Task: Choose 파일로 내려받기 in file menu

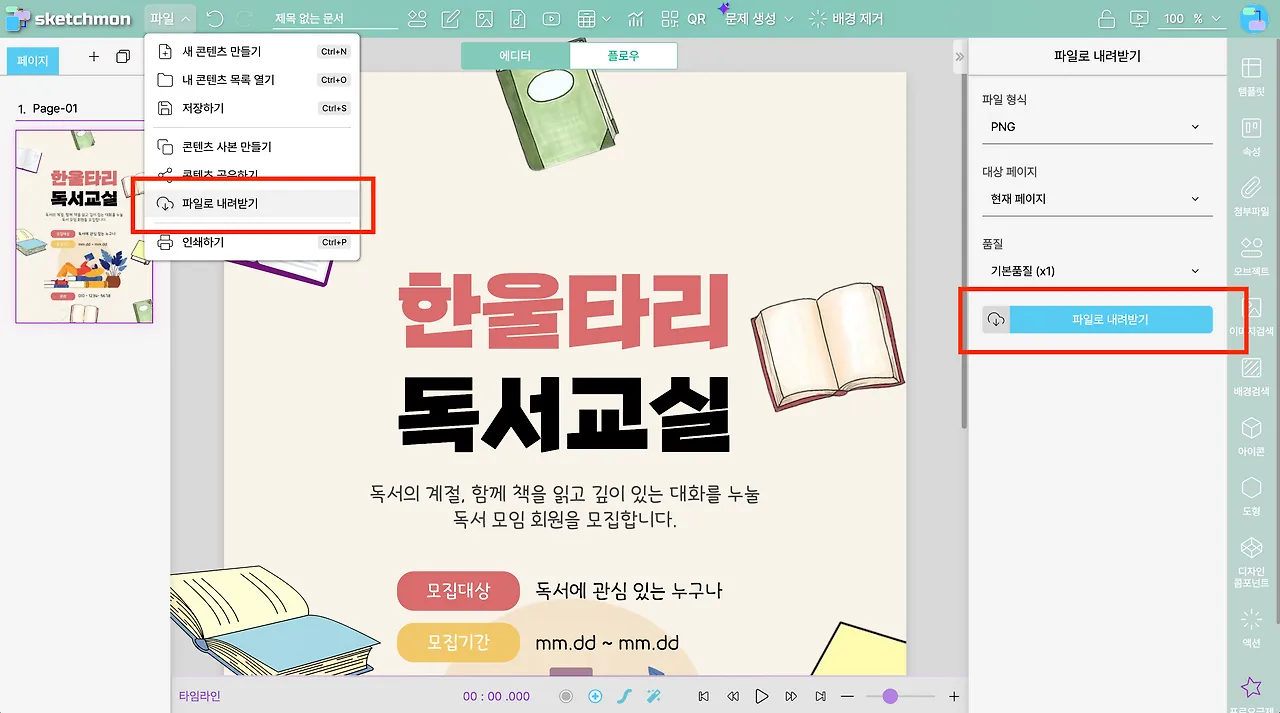Action: [x=252, y=204]
